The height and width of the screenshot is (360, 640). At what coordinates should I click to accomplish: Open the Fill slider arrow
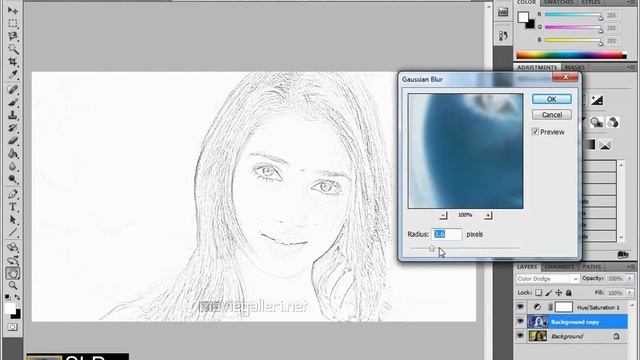(629, 293)
